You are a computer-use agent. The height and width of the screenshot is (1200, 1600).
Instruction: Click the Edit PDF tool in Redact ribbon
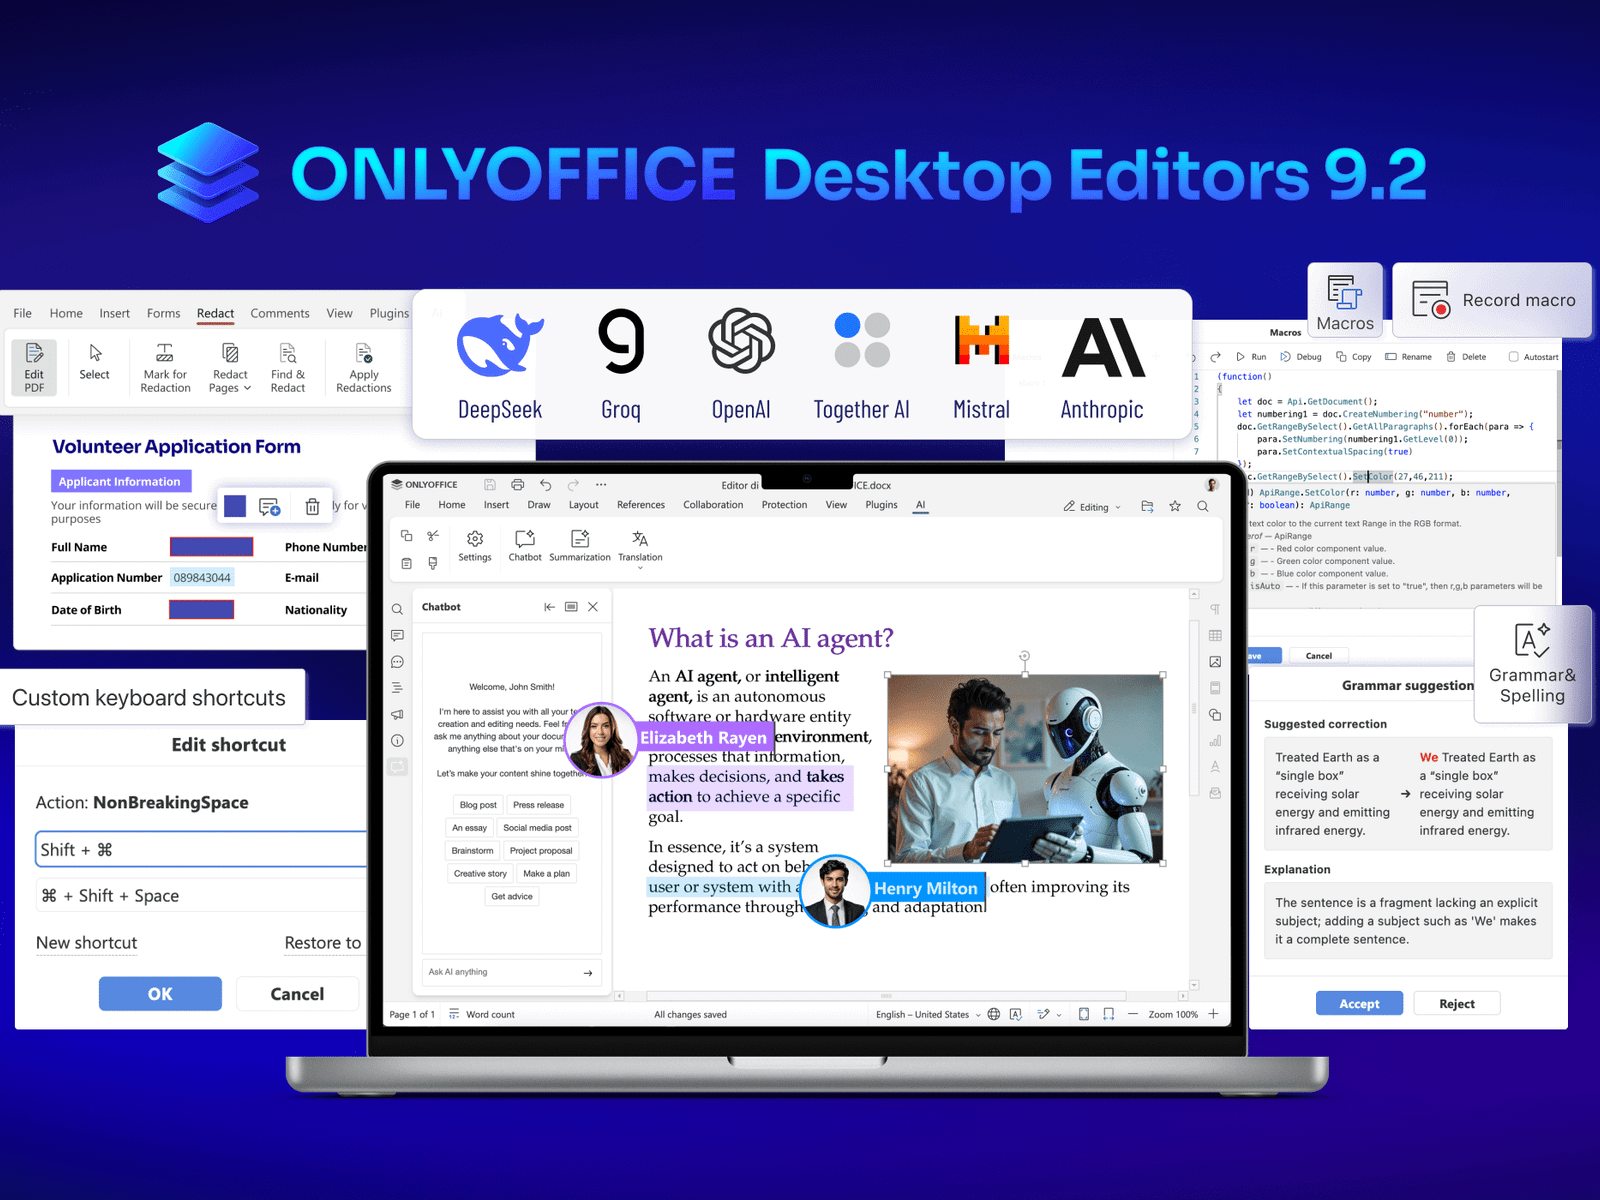[x=34, y=367]
